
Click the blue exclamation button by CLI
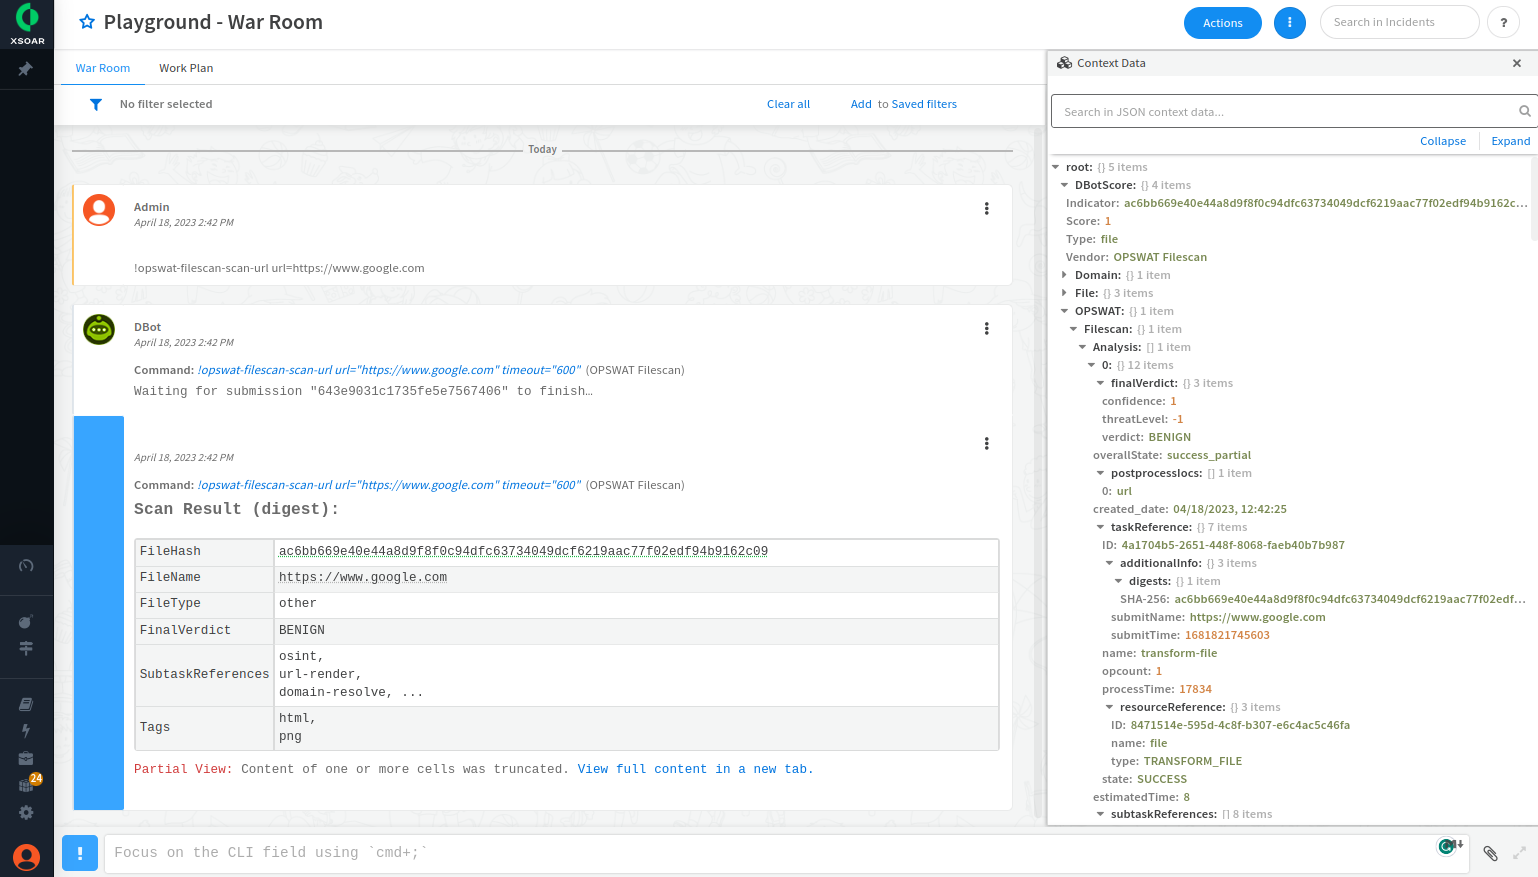[x=80, y=853]
